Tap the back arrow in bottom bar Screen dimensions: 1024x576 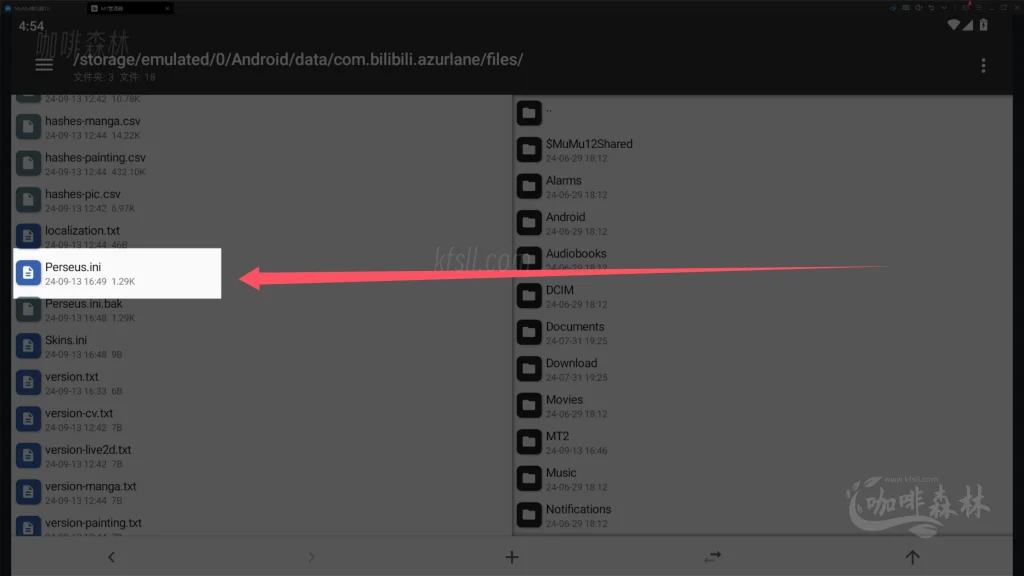coord(111,557)
